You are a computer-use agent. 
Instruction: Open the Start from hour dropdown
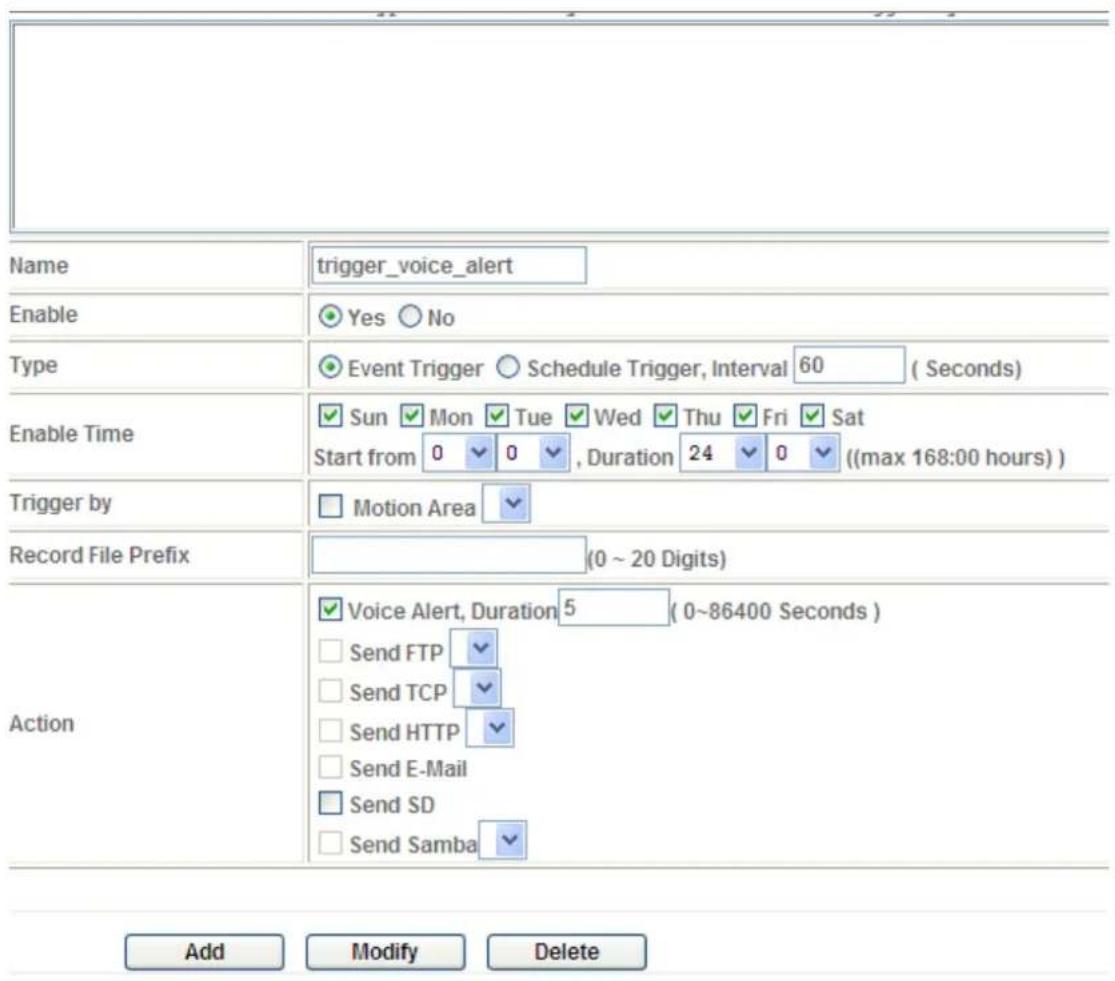459,453
